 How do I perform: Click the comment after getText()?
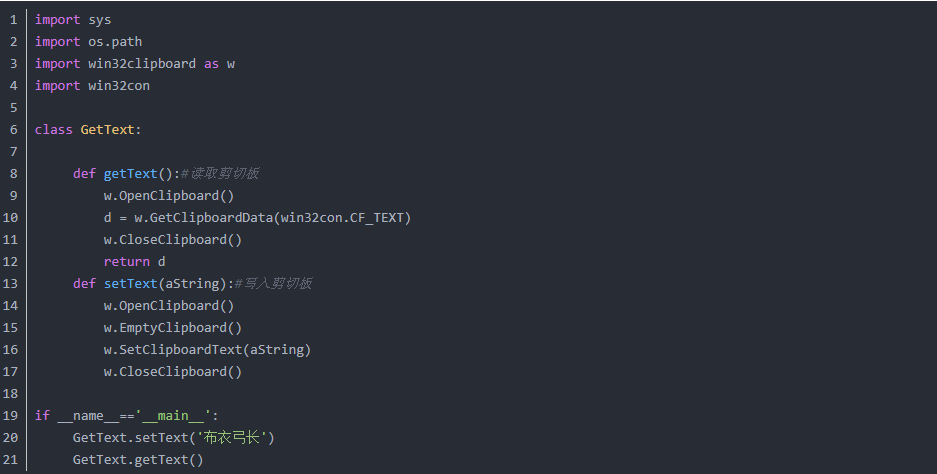pos(220,173)
